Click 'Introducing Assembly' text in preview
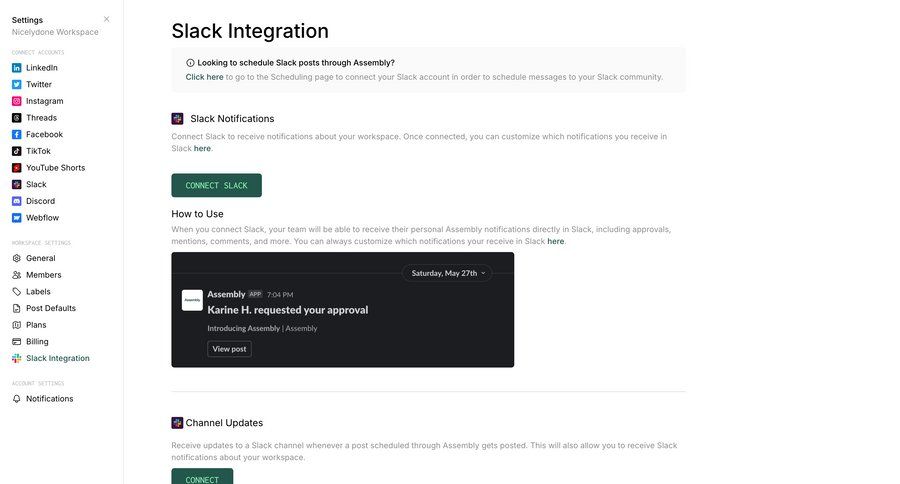Image resolution: width=900 pixels, height=484 pixels. coord(243,328)
